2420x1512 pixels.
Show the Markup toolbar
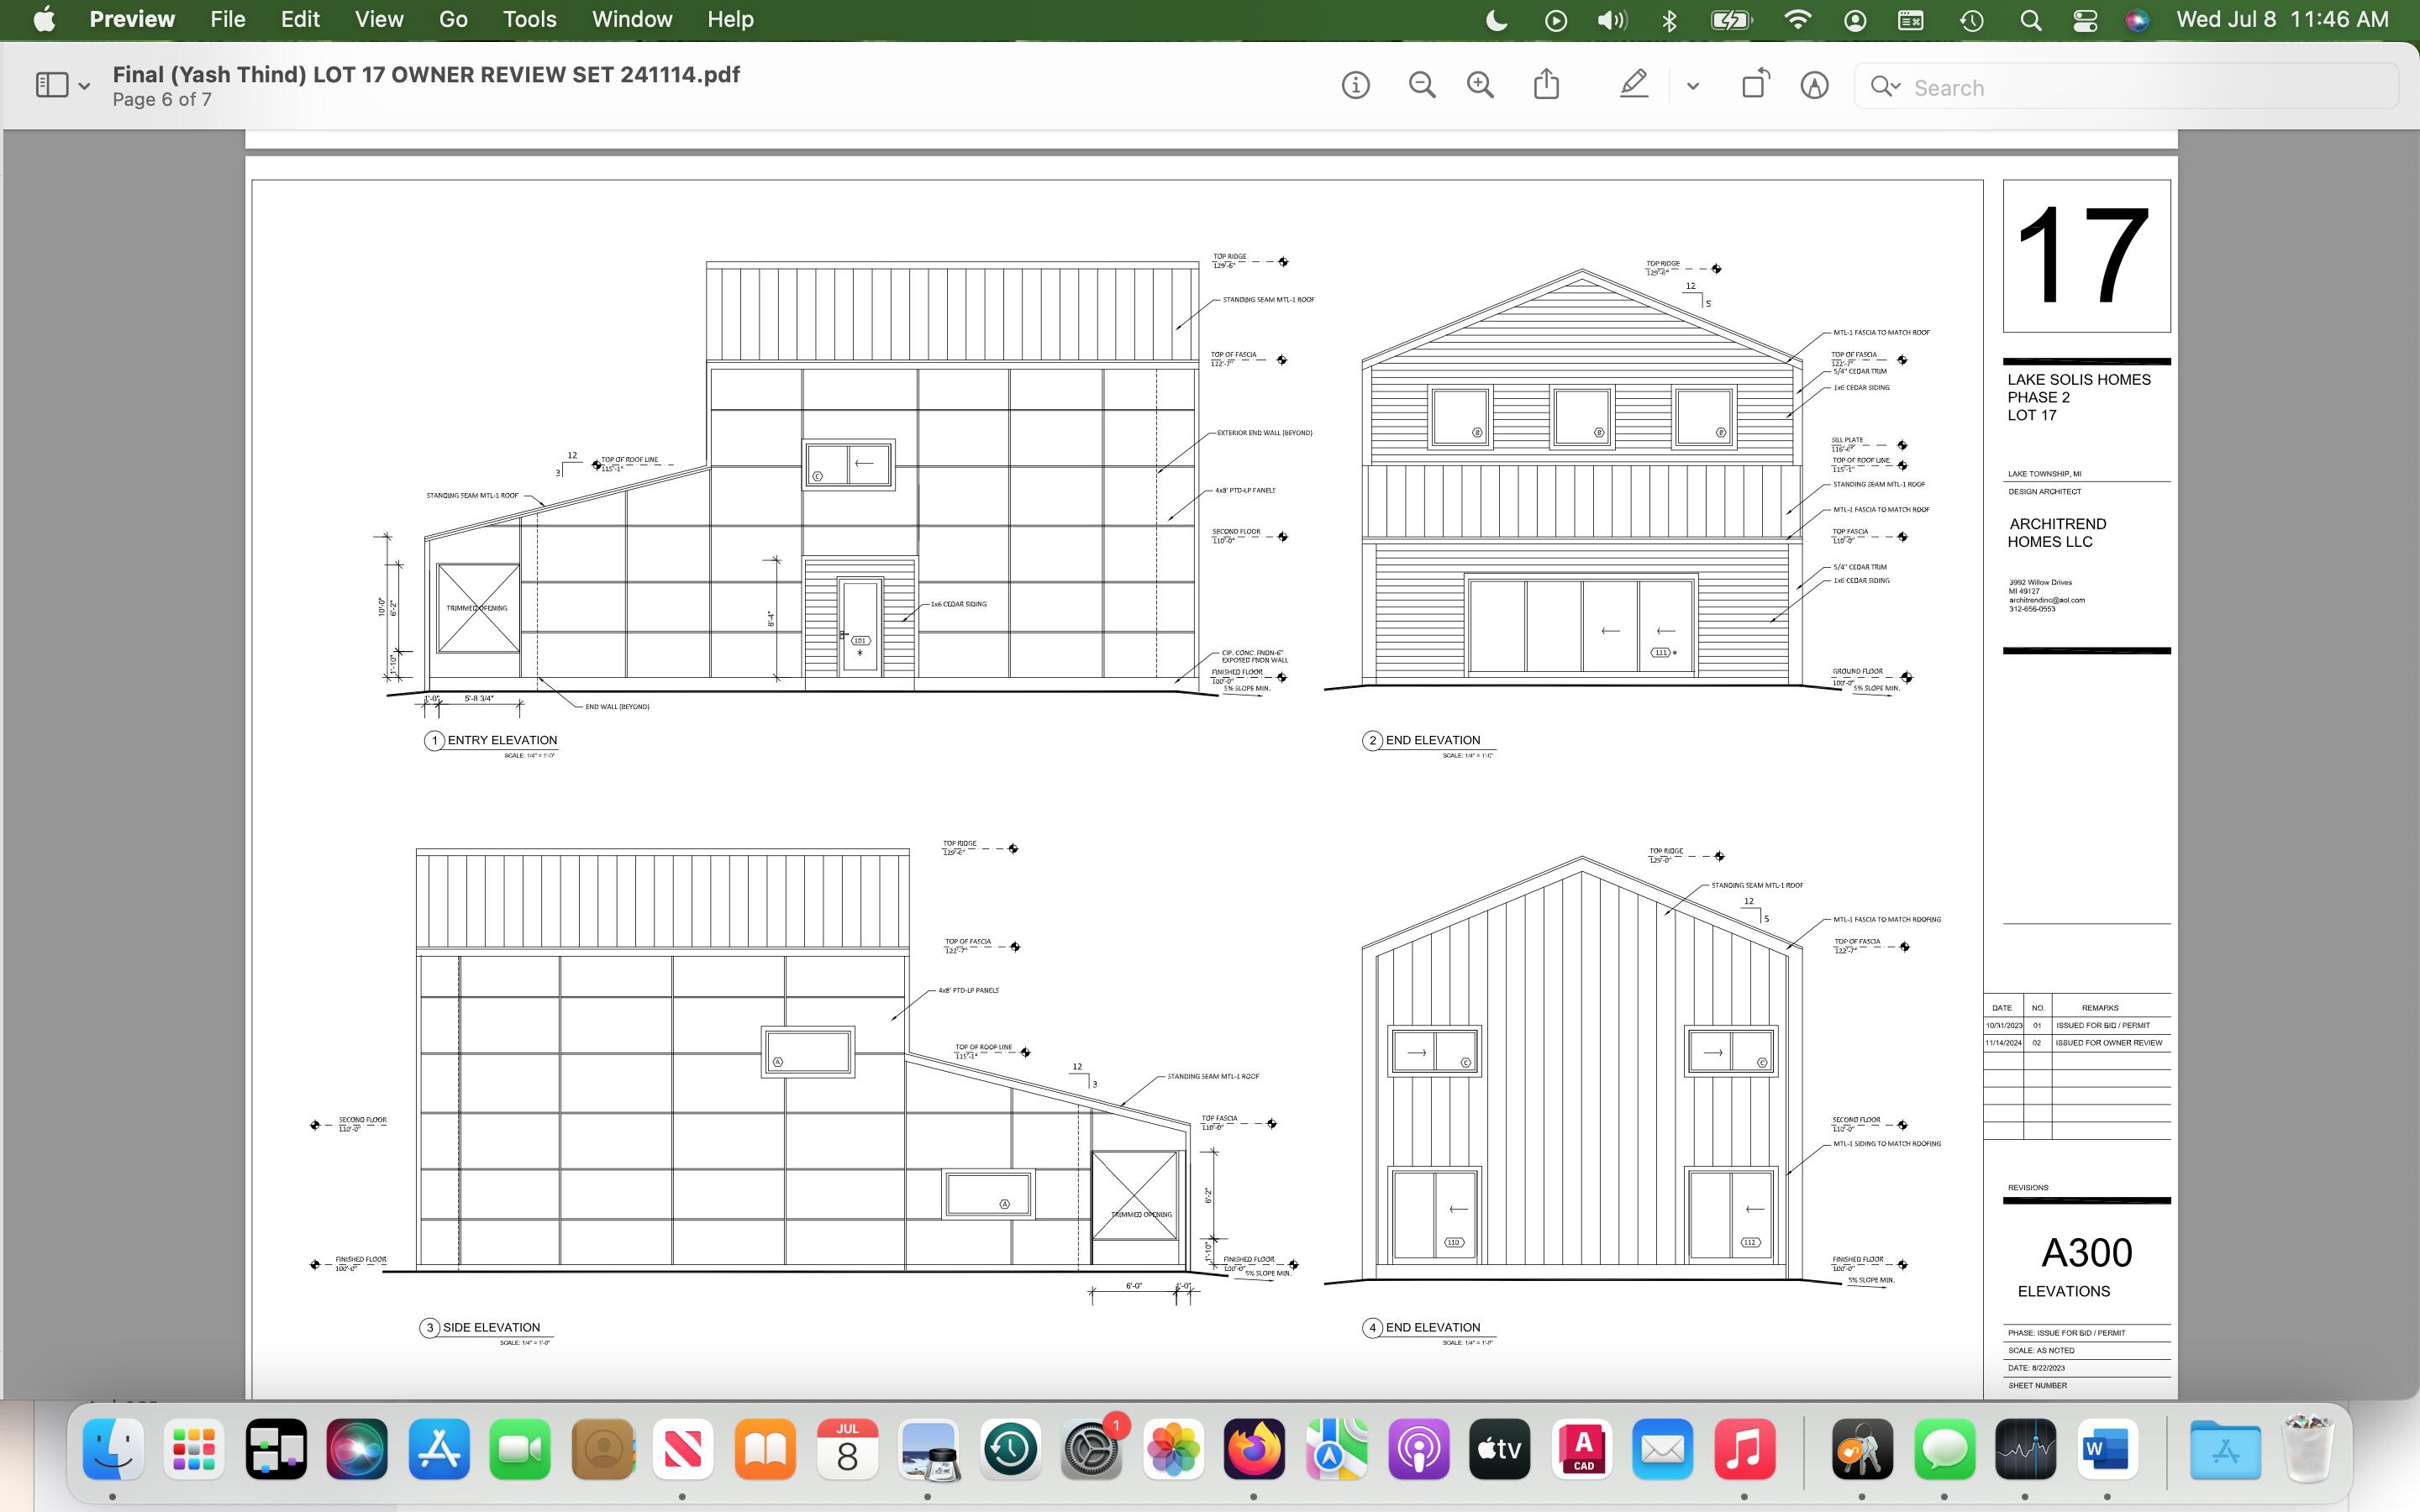click(1814, 86)
